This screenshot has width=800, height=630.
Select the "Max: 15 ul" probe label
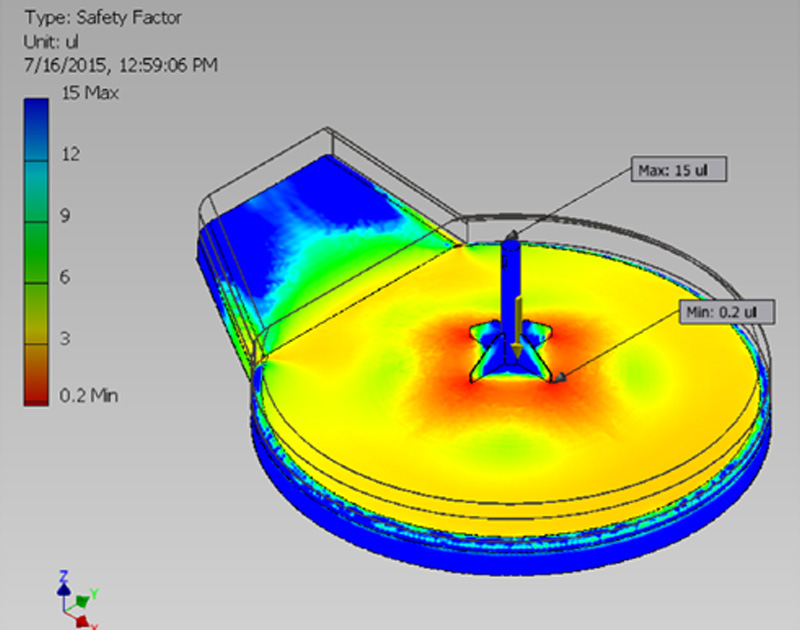(679, 169)
